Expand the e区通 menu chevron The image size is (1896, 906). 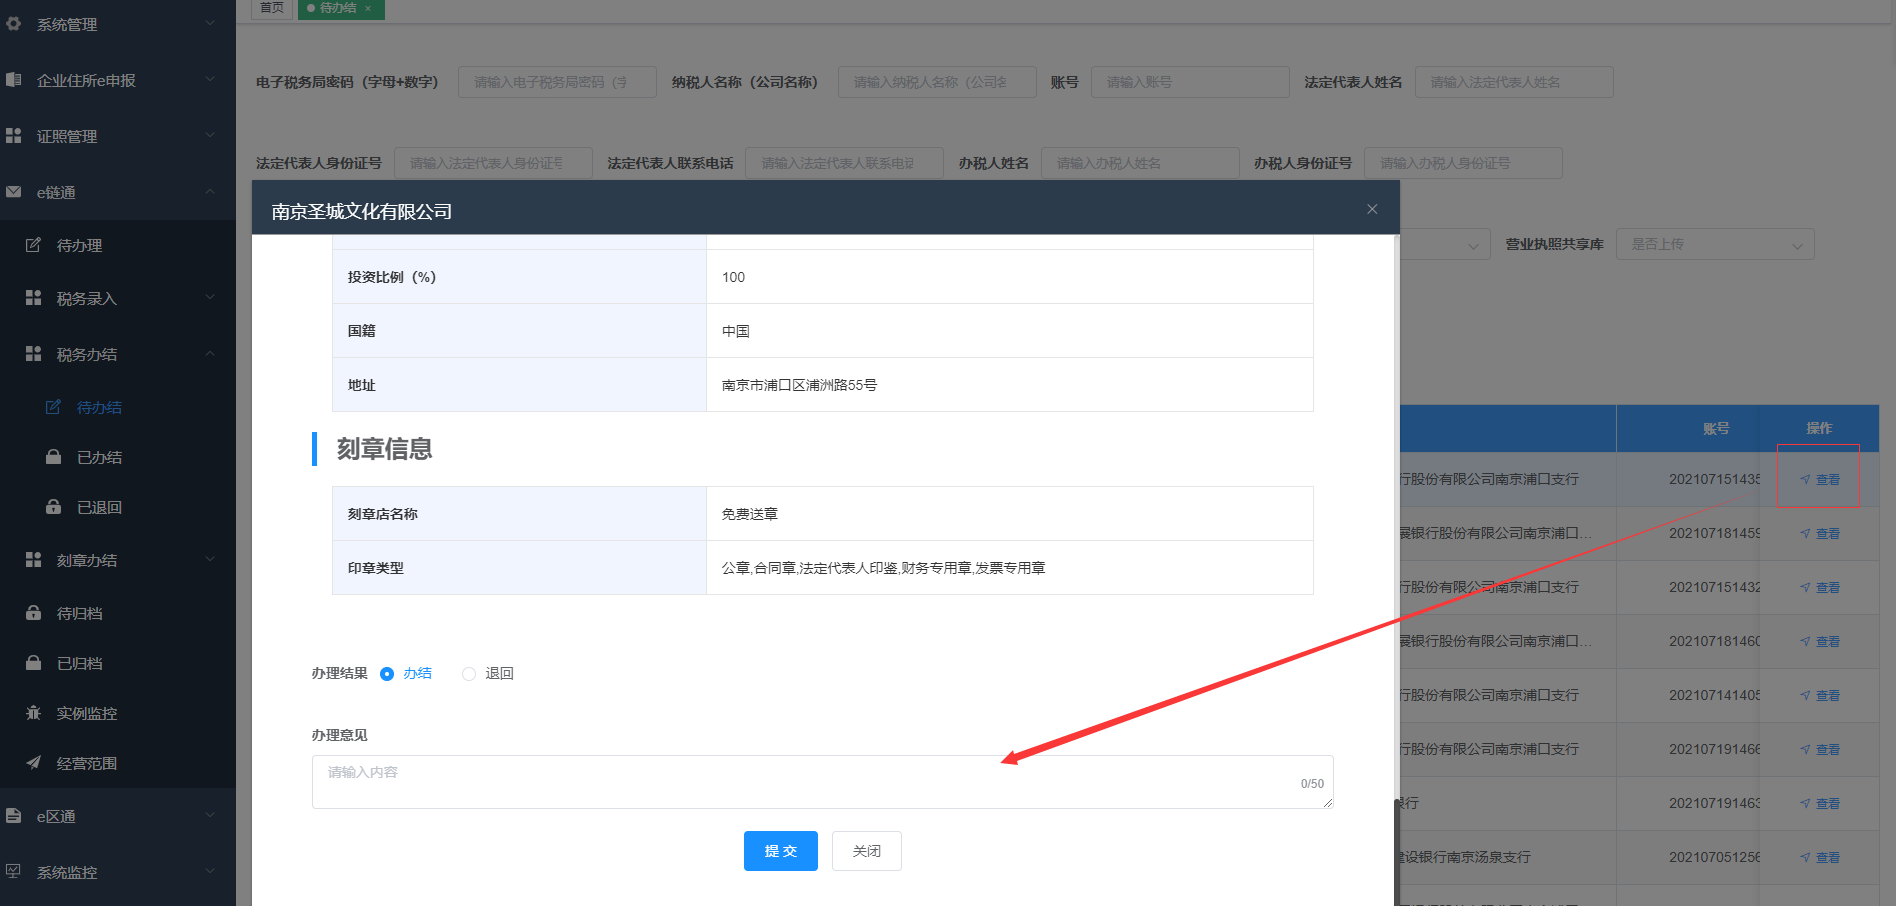pos(210,816)
